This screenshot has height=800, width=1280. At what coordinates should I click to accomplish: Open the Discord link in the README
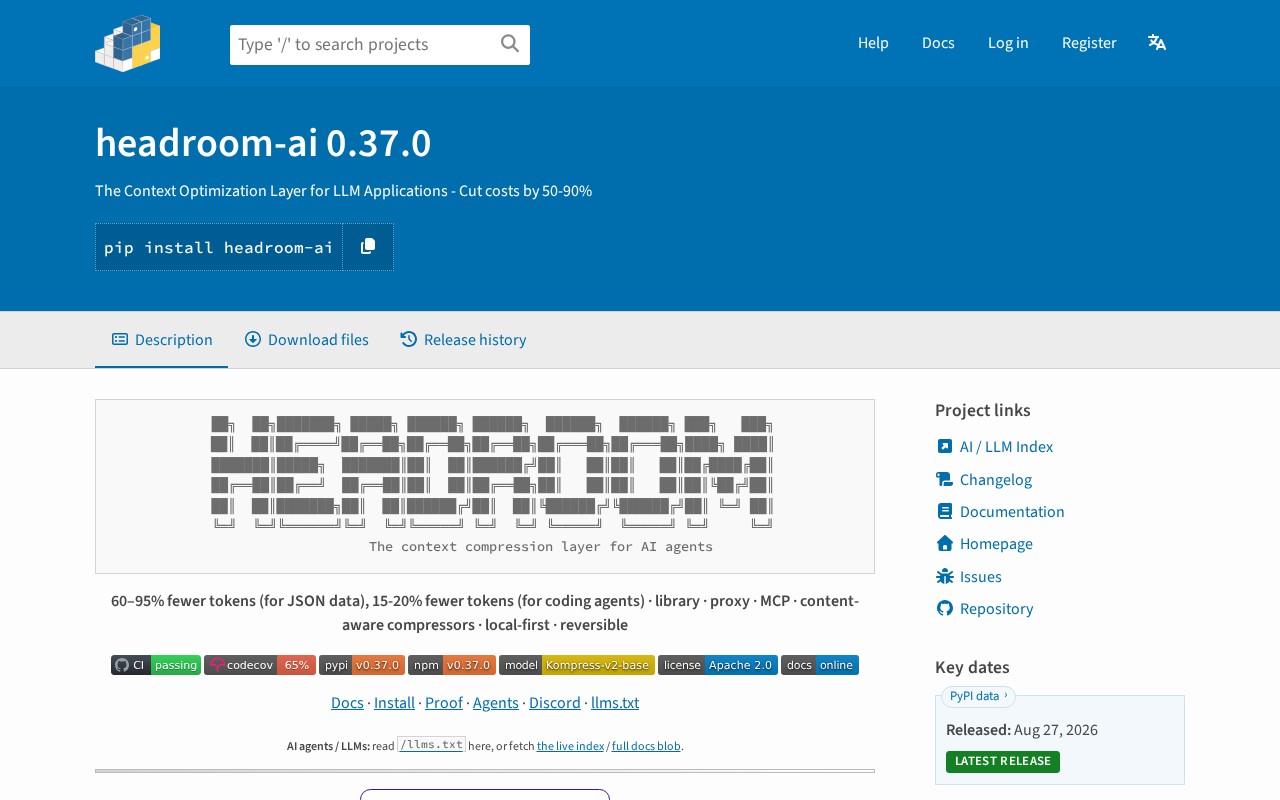click(555, 703)
